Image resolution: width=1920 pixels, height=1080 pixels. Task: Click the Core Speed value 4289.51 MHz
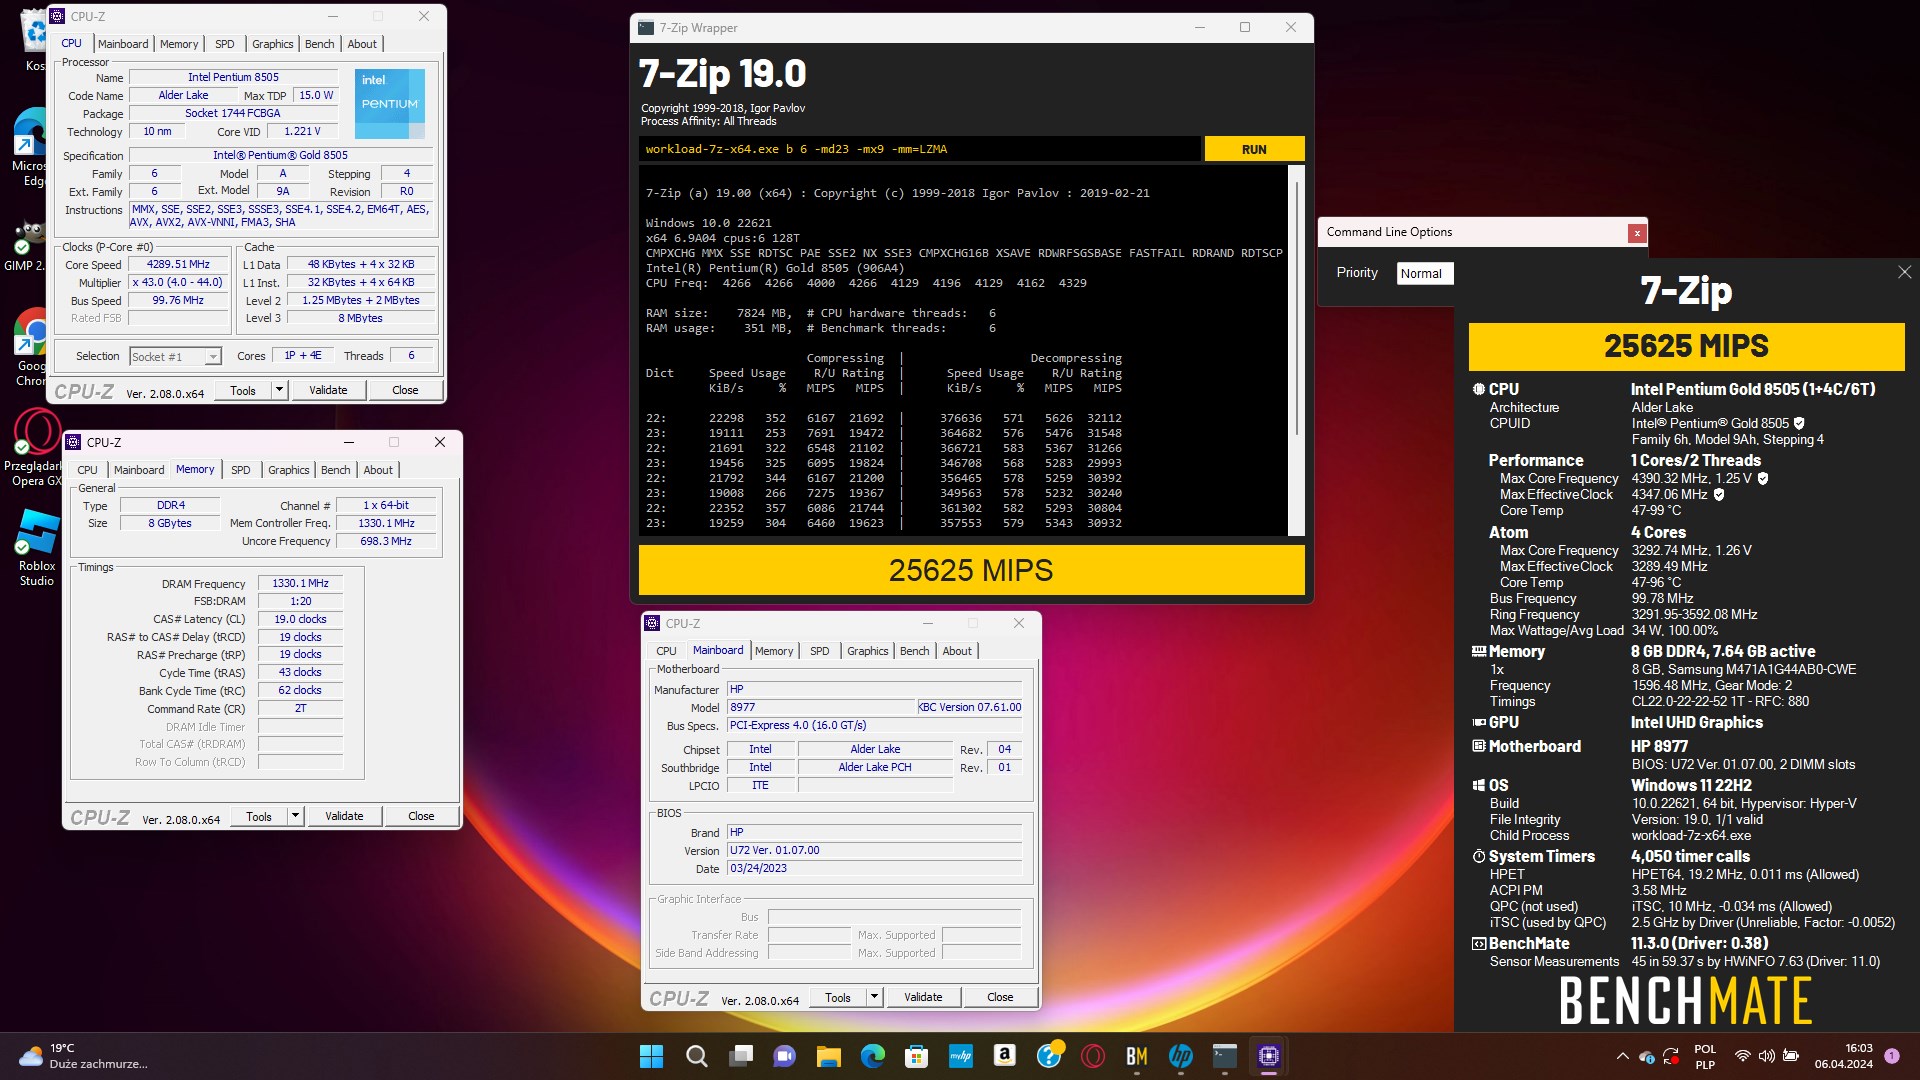[178, 265]
